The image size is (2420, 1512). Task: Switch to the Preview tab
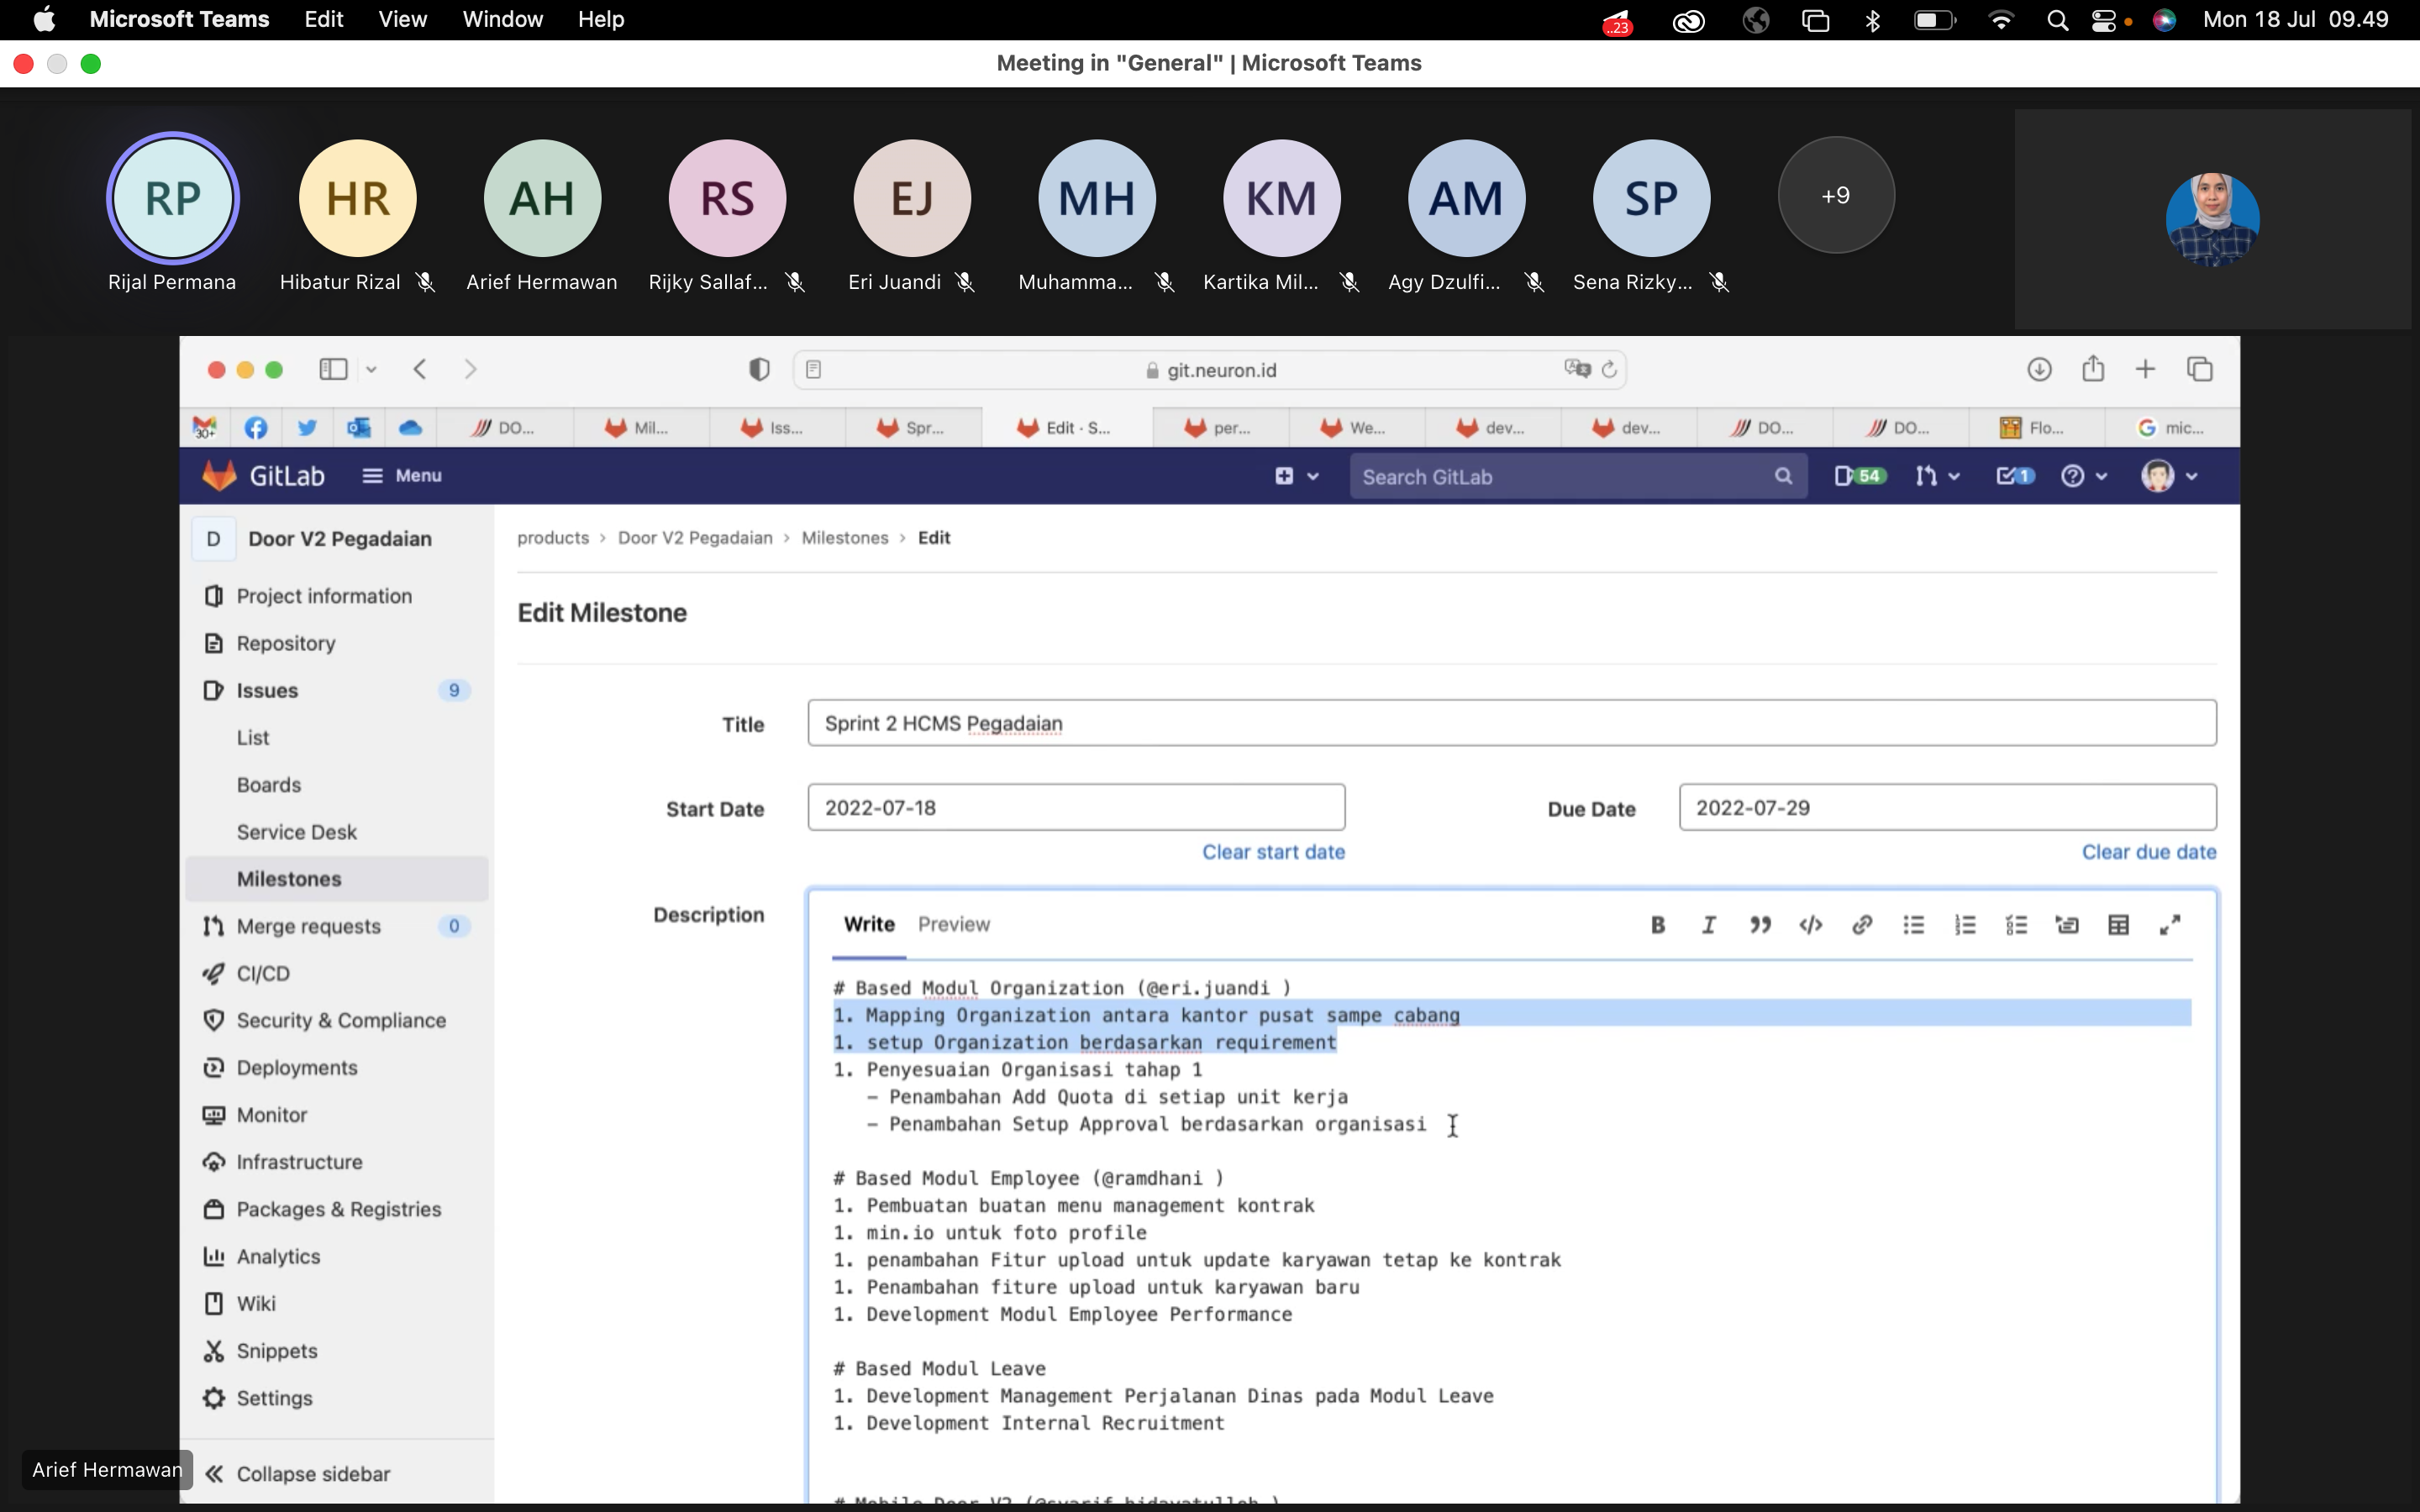coord(953,925)
